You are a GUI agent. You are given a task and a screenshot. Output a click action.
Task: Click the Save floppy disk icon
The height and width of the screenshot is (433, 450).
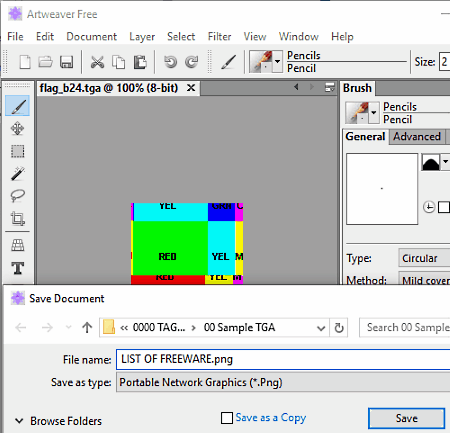[66, 62]
